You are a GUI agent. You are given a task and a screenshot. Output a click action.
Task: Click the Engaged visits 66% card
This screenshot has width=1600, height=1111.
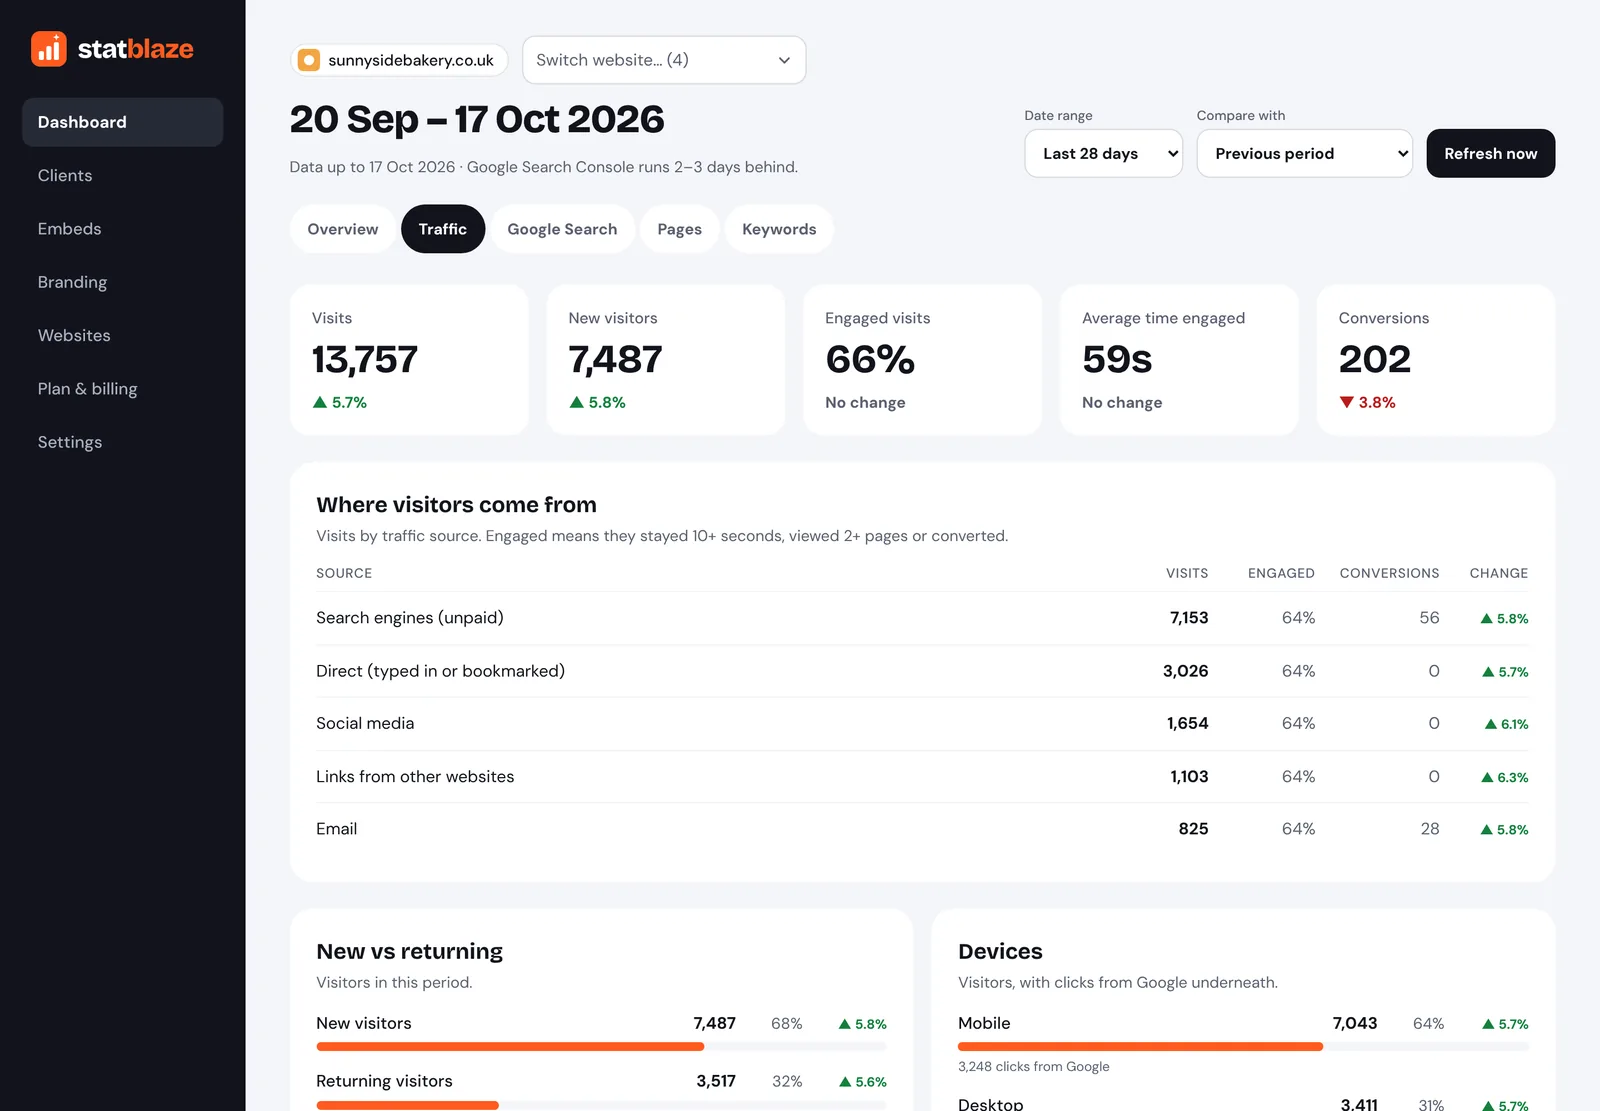click(922, 360)
